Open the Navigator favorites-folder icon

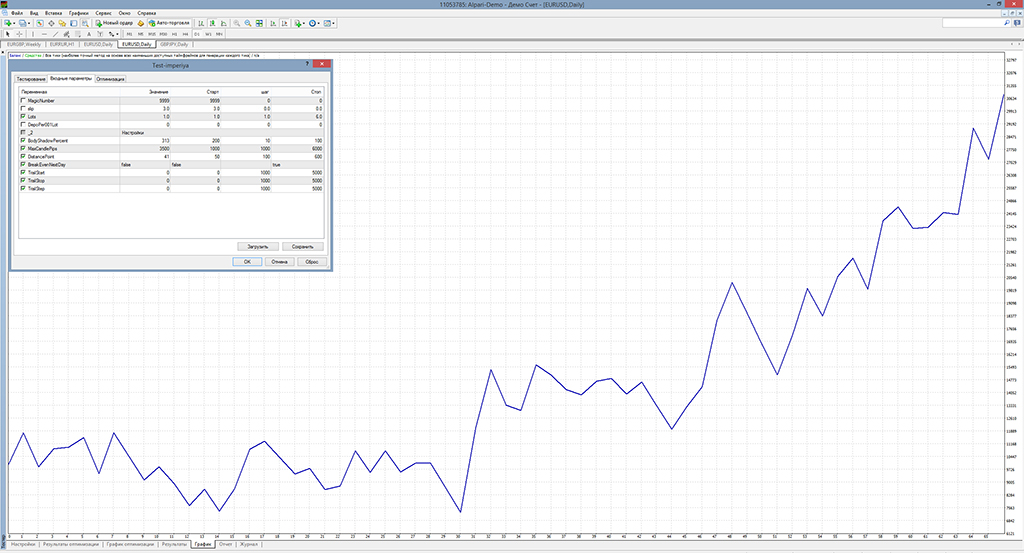(x=62, y=23)
